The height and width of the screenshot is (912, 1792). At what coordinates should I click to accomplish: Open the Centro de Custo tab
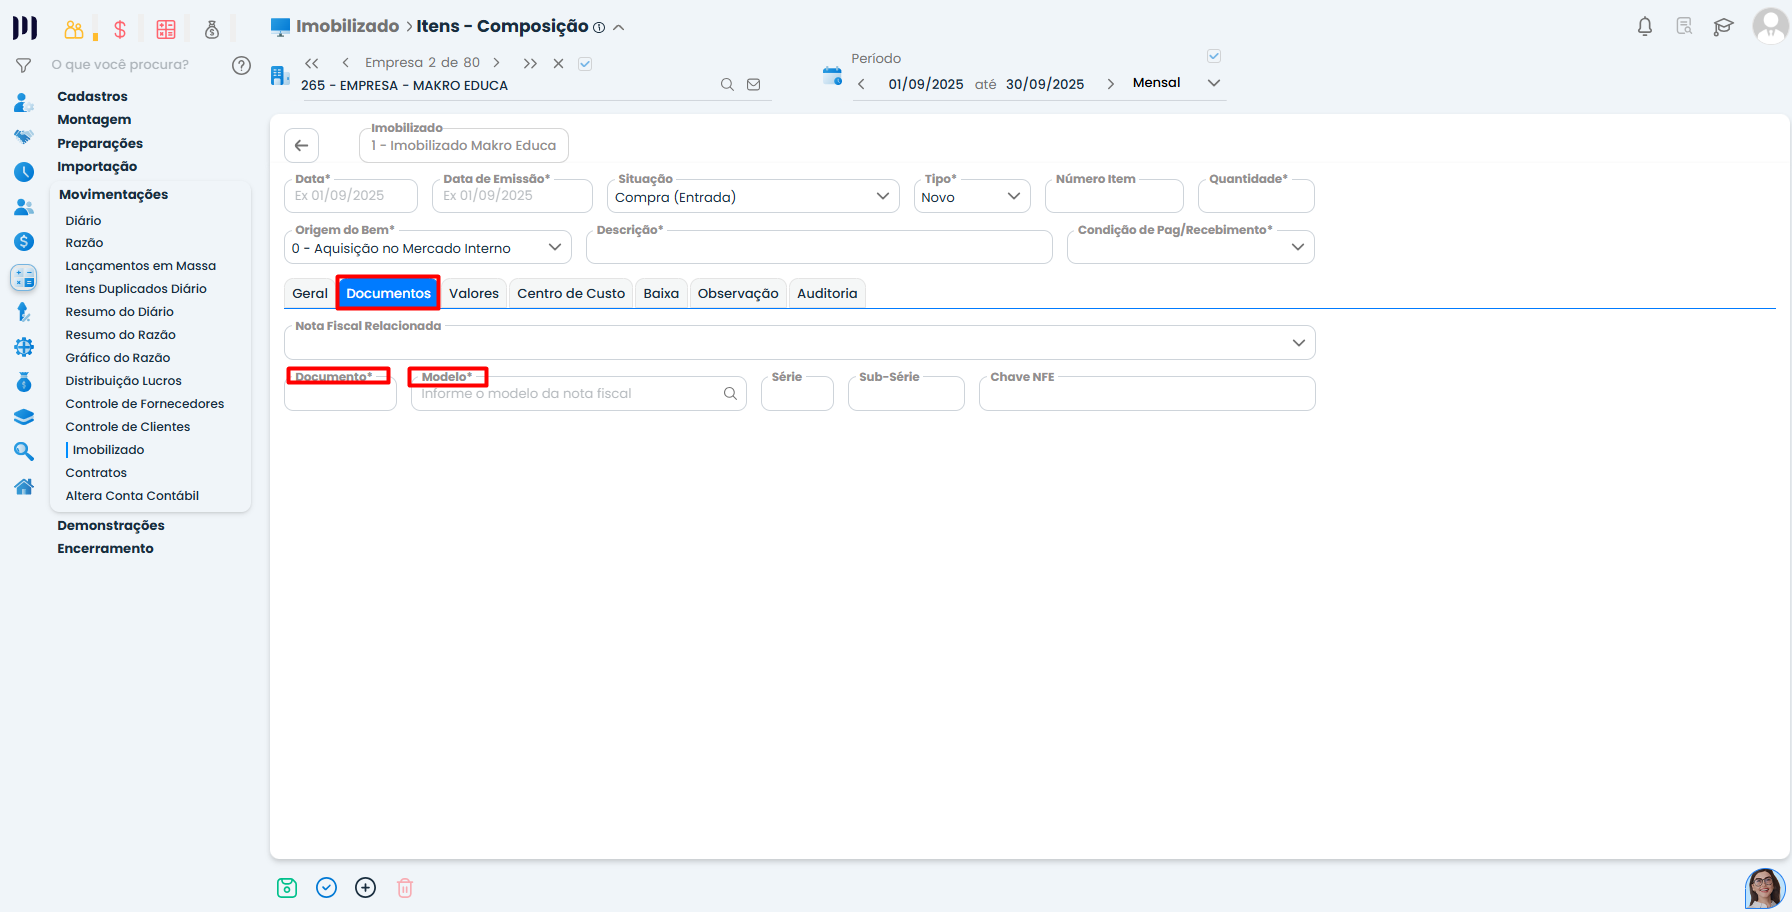[571, 294]
